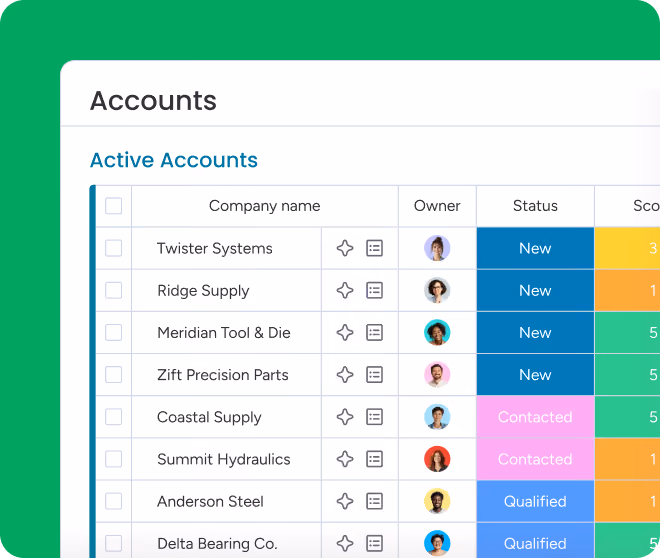Open the Zift Precision Parts name
The height and width of the screenshot is (558, 660).
223,375
